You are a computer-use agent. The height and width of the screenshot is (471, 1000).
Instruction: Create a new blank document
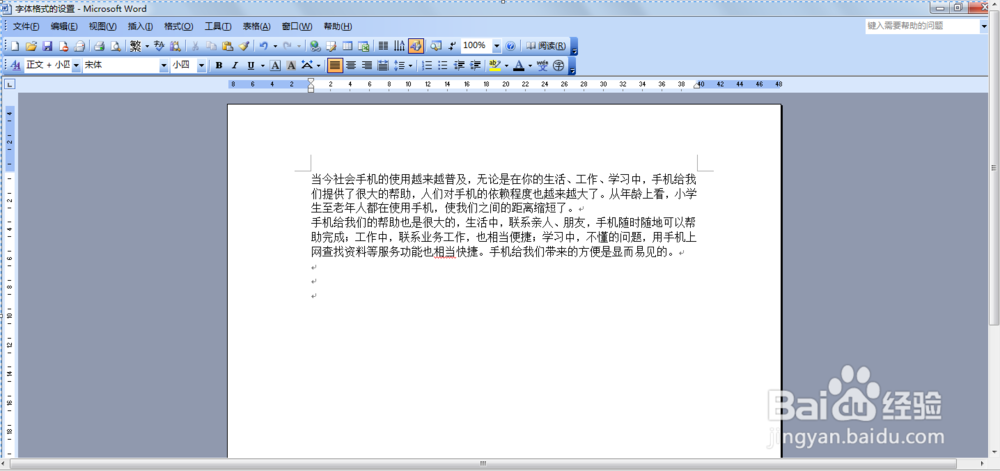[x=15, y=46]
